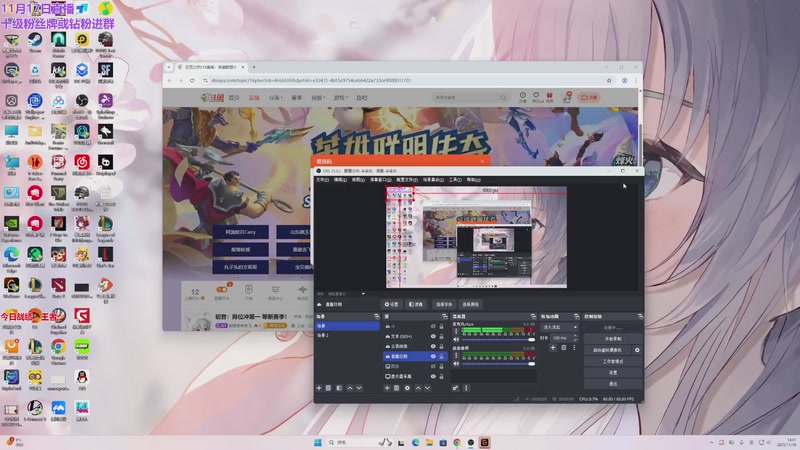This screenshot has width=800, height=450.
Task: Pop out the Scenes dock panel
Action: tap(377, 317)
